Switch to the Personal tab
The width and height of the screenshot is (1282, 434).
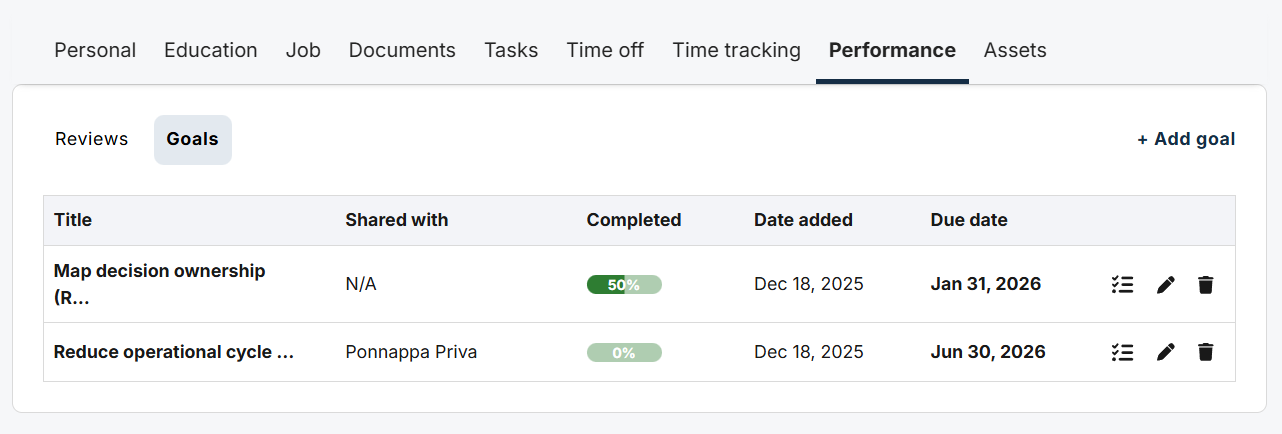point(95,50)
